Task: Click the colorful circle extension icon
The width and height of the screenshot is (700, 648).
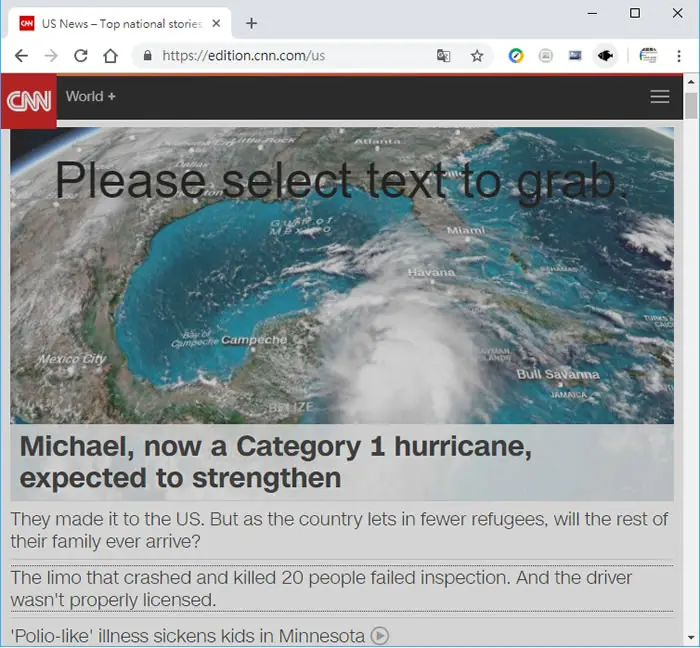Action: pos(516,56)
